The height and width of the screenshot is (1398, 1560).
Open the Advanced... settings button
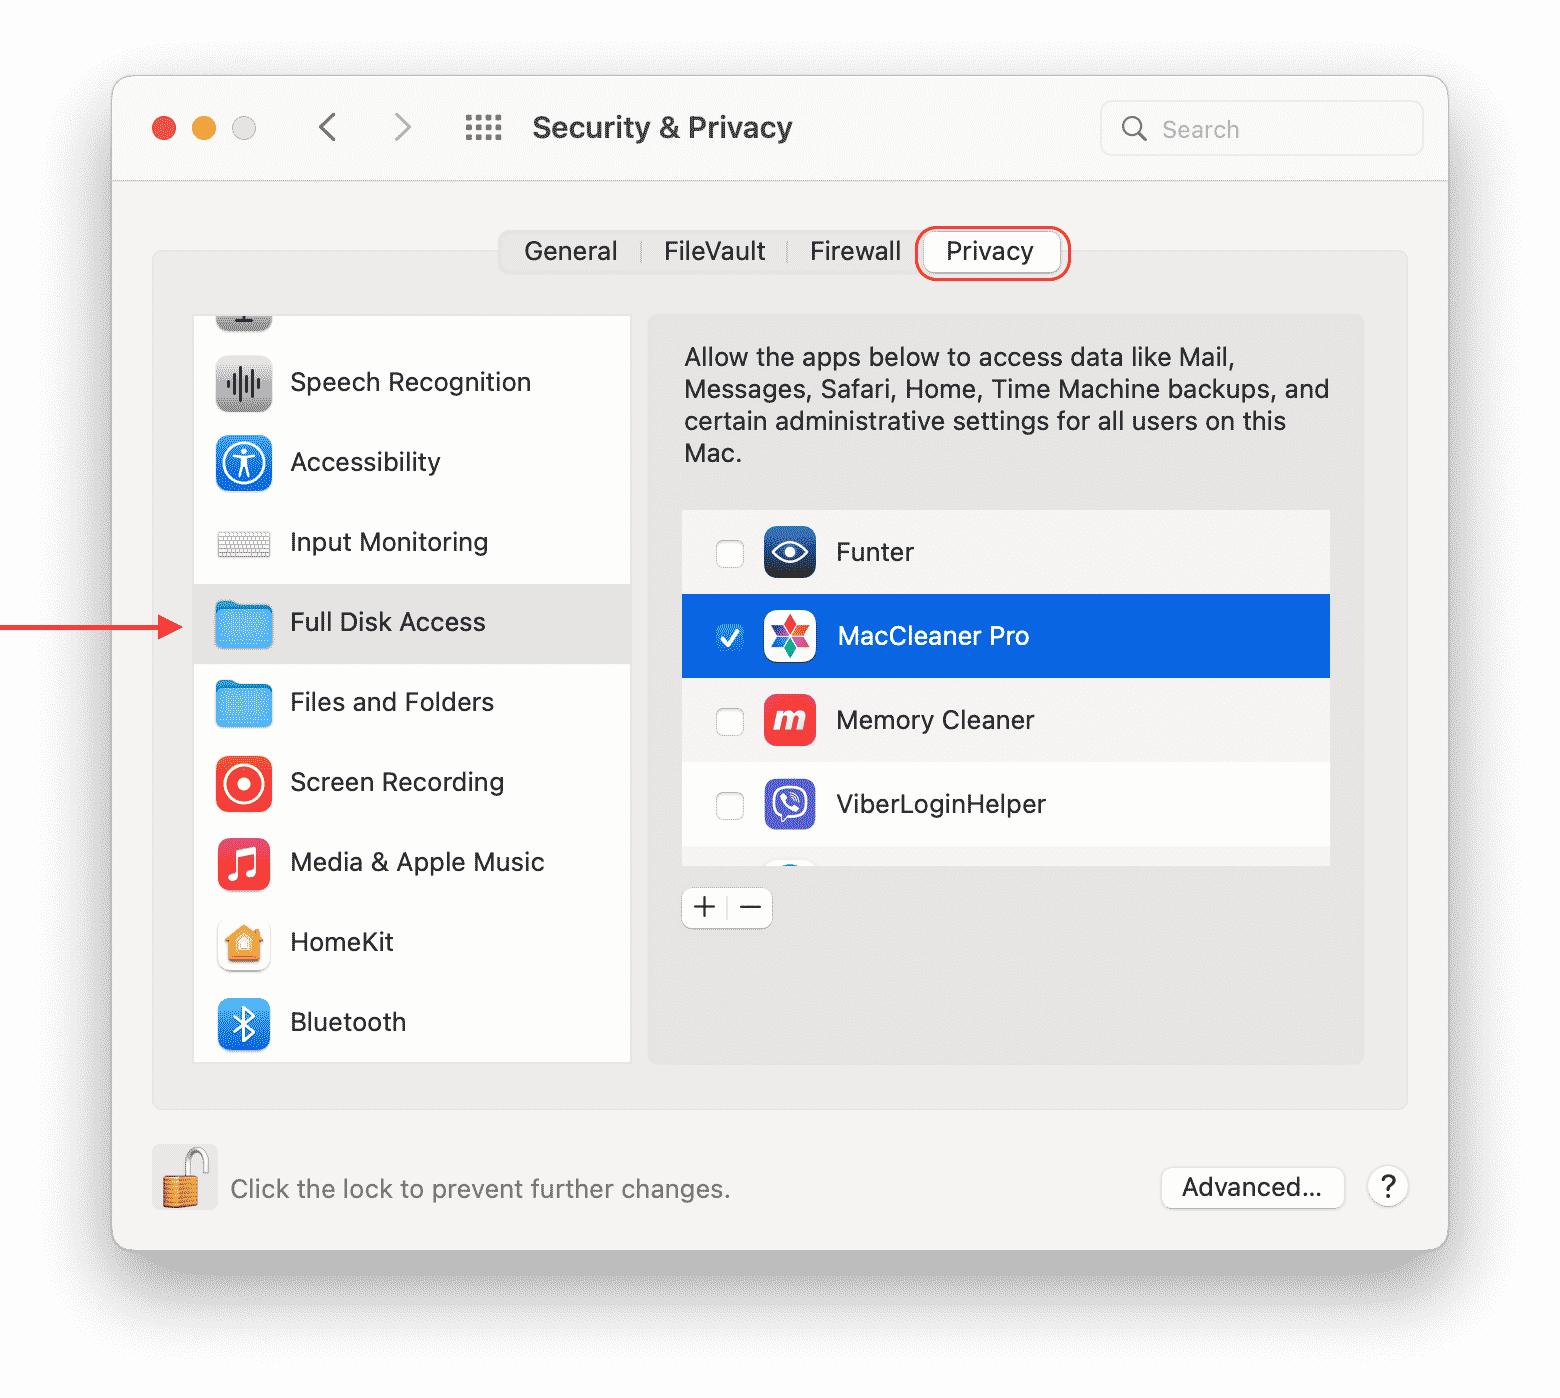(1252, 1187)
